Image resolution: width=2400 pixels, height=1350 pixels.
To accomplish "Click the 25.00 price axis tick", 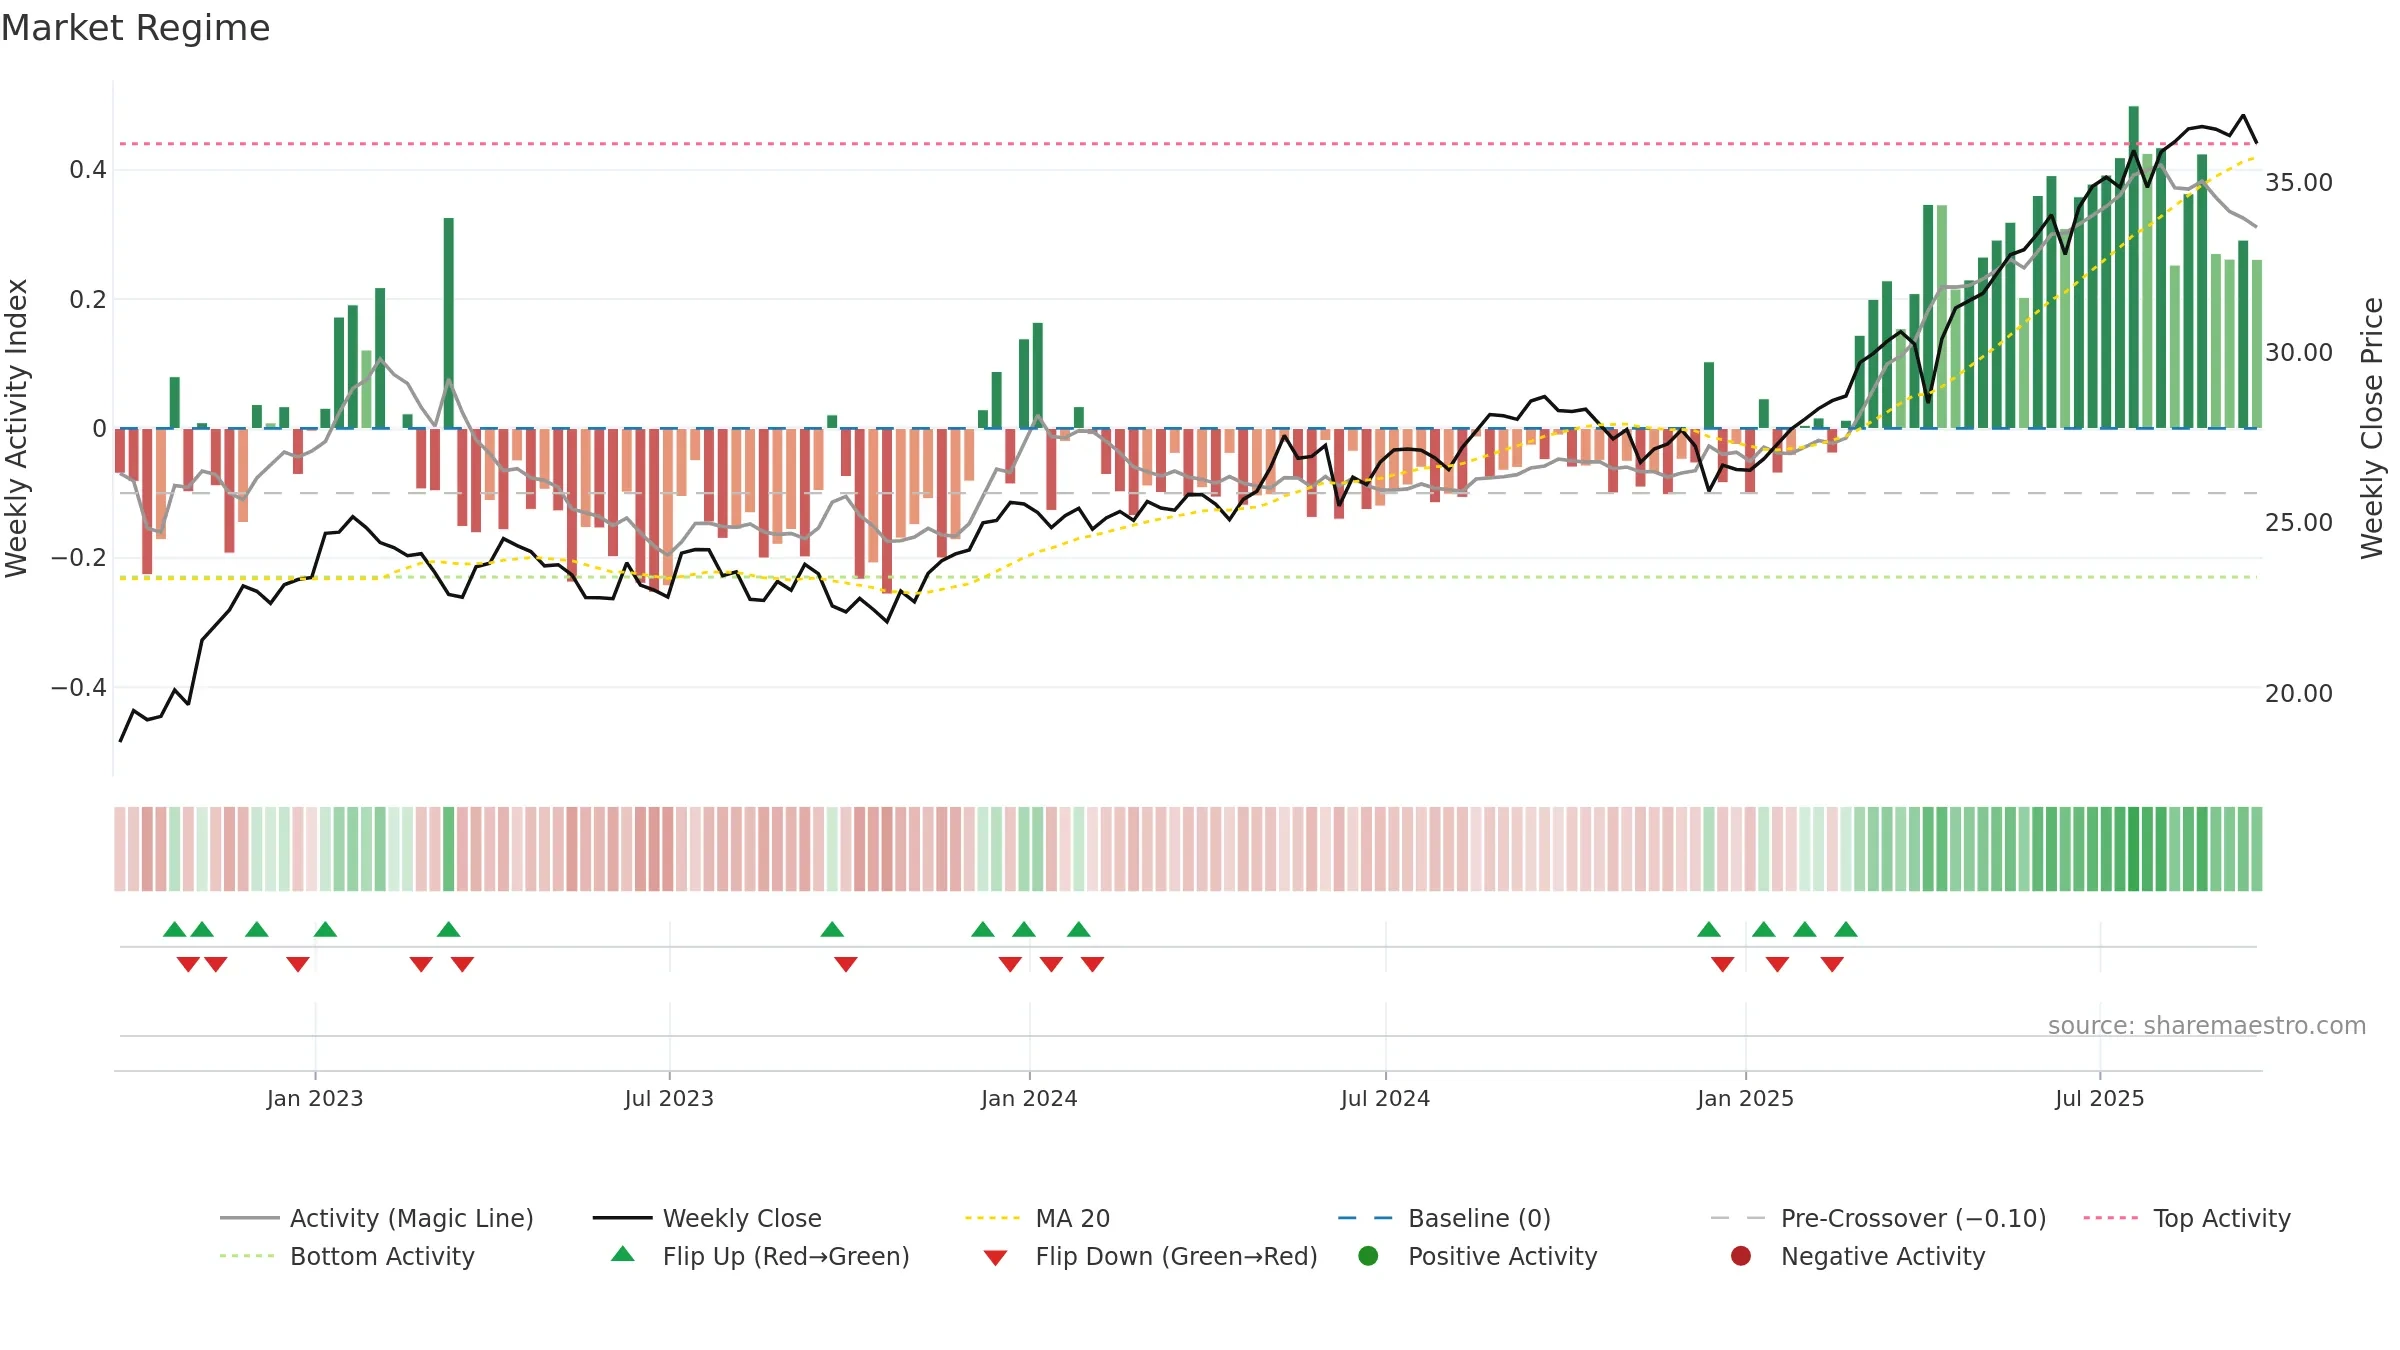I will click(2298, 522).
